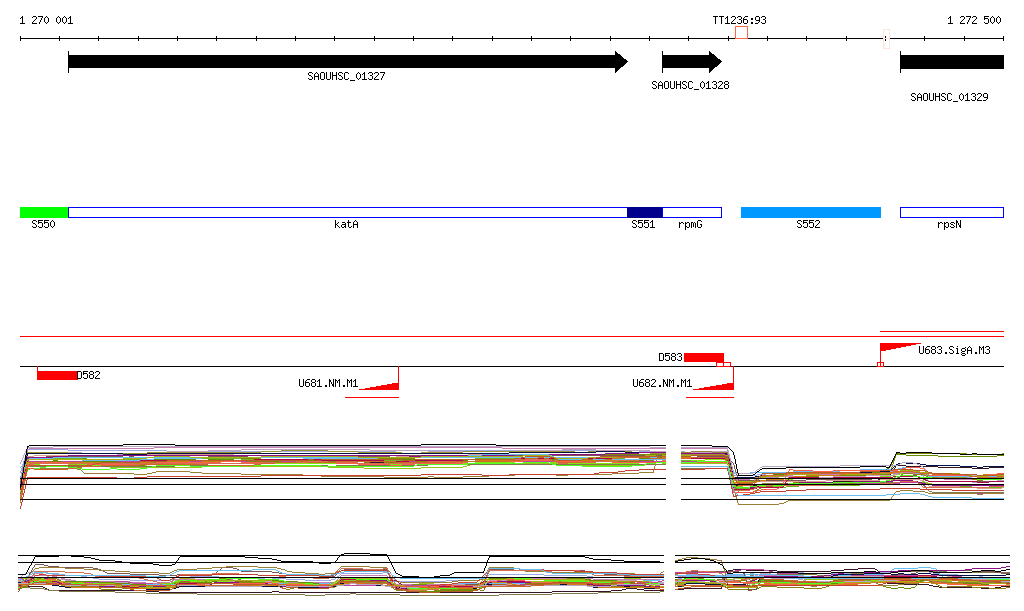This screenshot has width=1024, height=611.
Task: Select the rpsN segment box
Action: pyautogui.click(x=952, y=212)
